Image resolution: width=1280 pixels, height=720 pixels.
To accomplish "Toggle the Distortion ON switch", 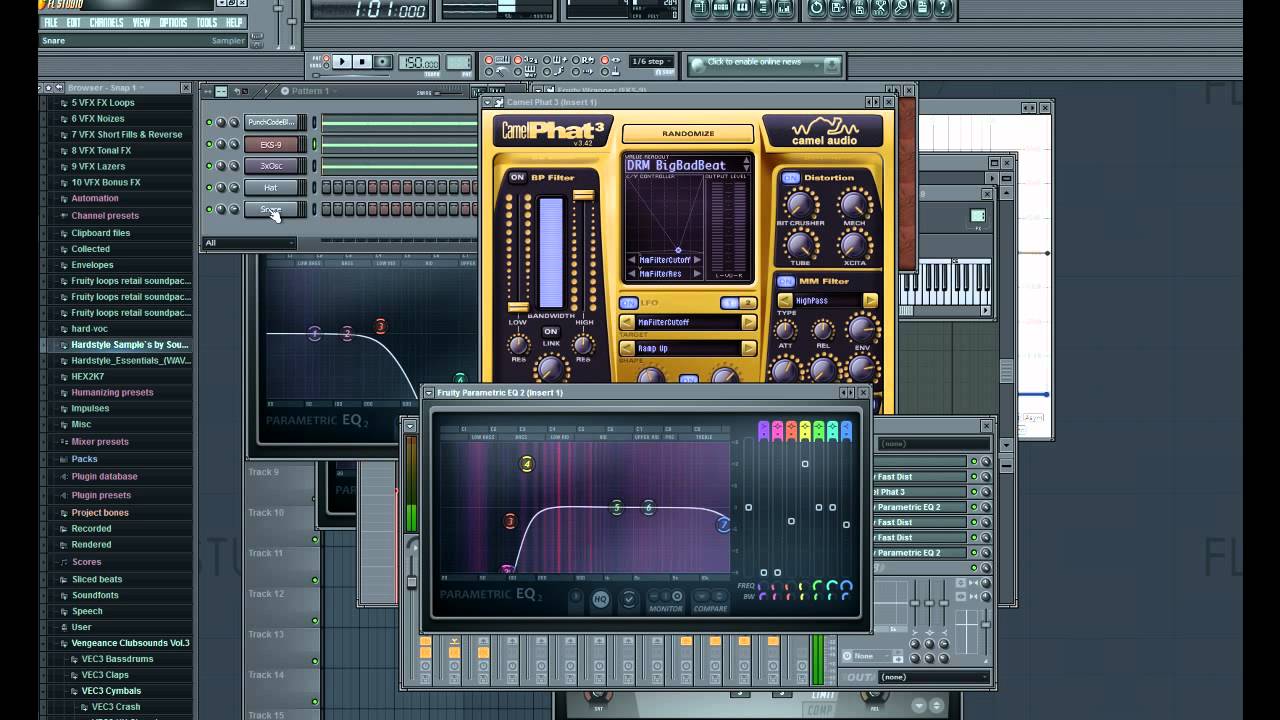I will pos(791,178).
